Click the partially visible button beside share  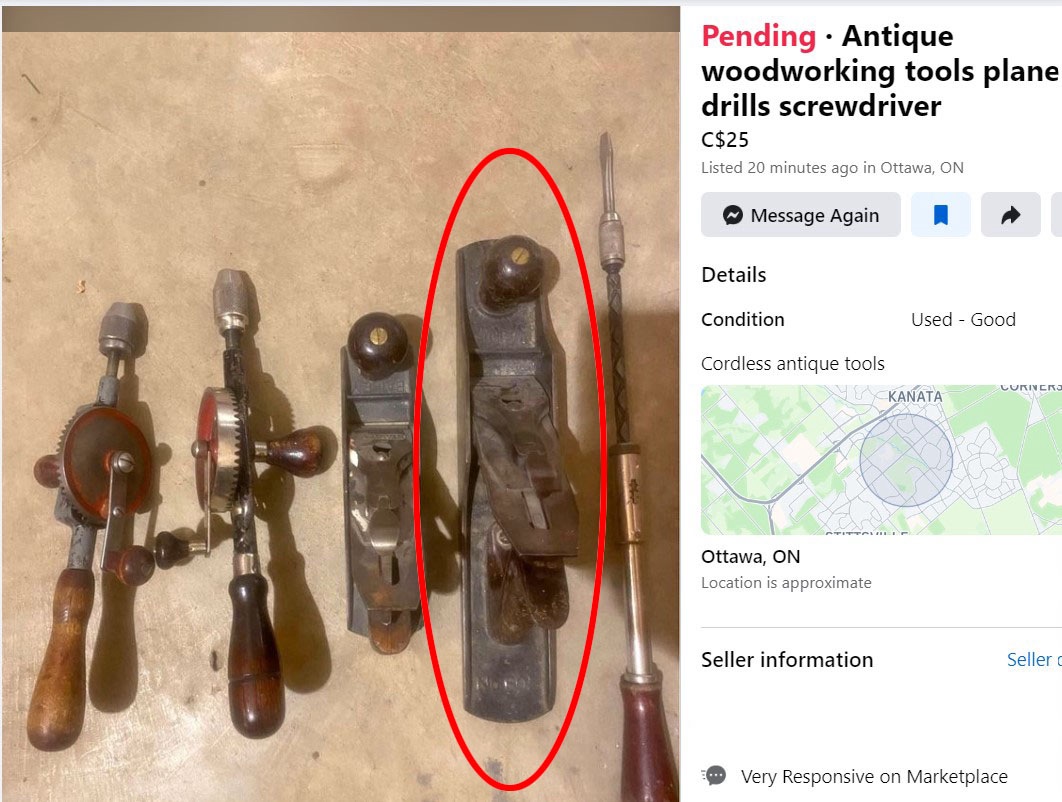click(1056, 215)
